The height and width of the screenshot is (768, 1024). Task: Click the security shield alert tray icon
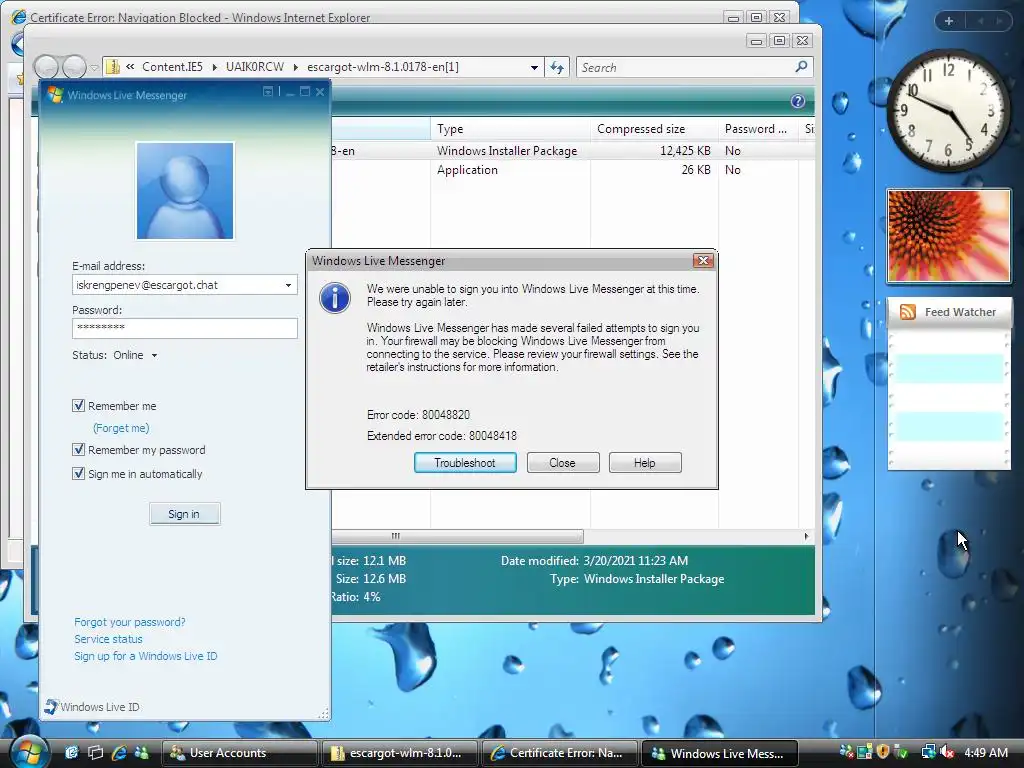(x=883, y=752)
